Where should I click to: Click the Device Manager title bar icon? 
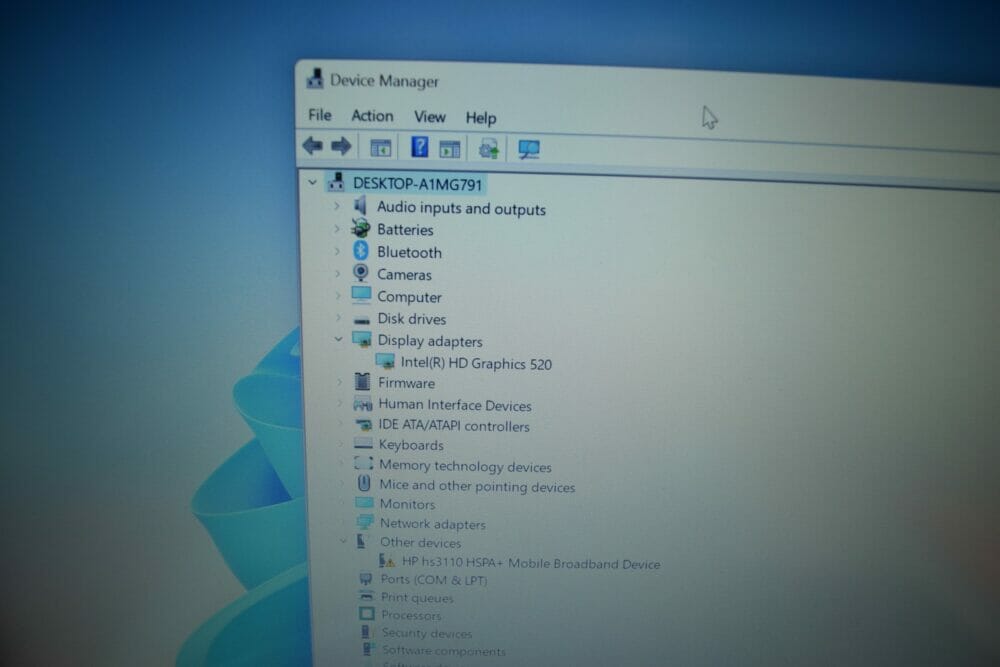314,78
